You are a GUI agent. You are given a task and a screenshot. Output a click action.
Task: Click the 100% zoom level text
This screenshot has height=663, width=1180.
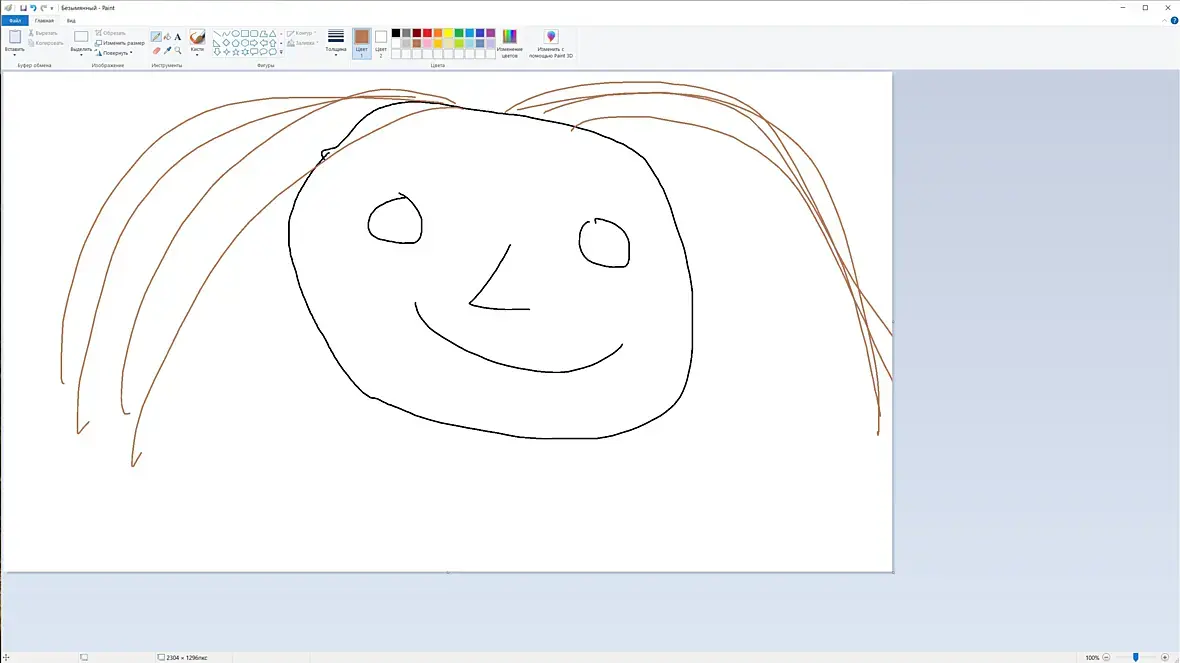[x=1092, y=658]
